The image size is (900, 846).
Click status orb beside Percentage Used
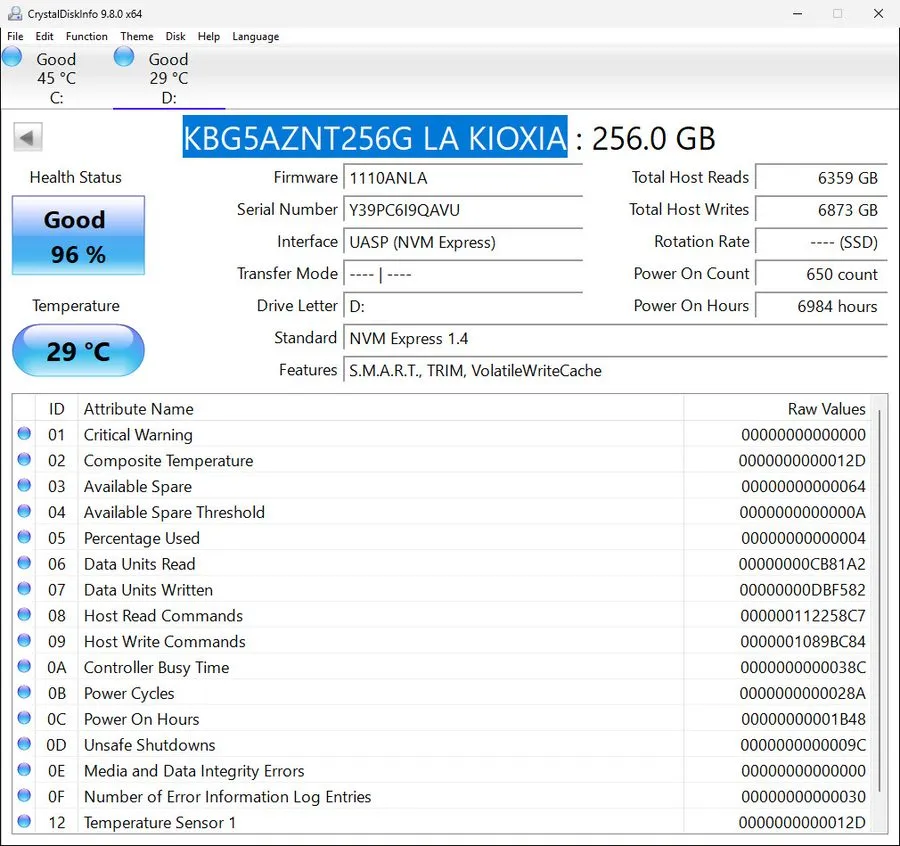(x=24, y=537)
